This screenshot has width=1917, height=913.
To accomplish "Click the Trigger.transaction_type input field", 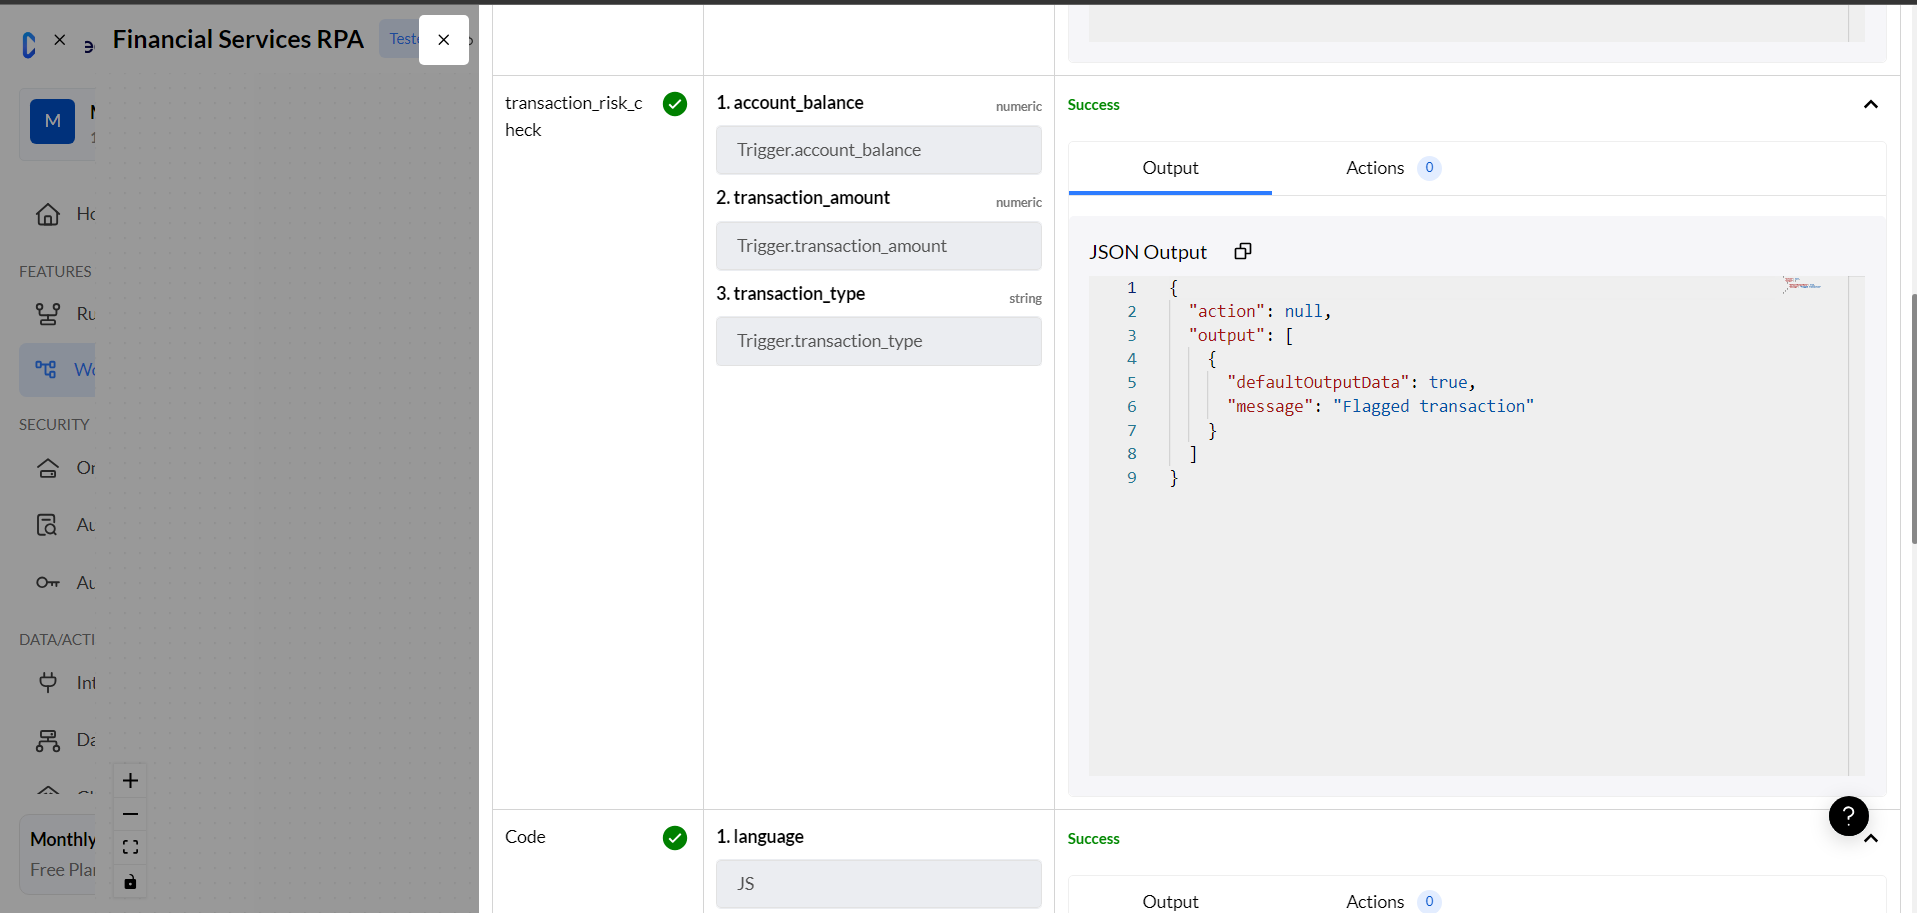I will click(x=878, y=341).
